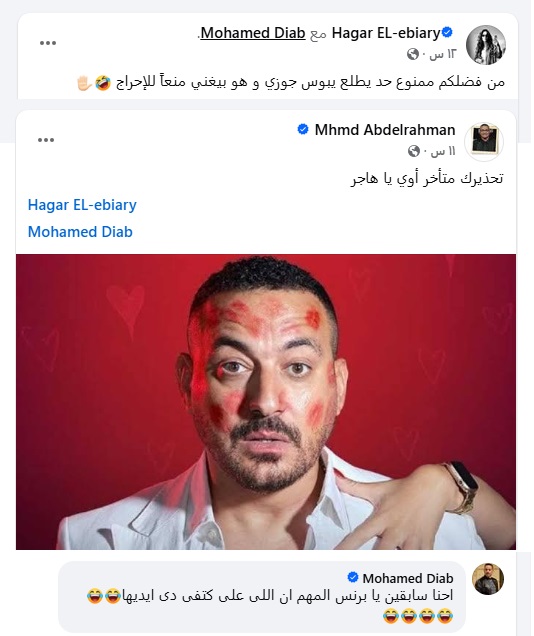Open the red lipstick-kisses photo

coord(266,402)
